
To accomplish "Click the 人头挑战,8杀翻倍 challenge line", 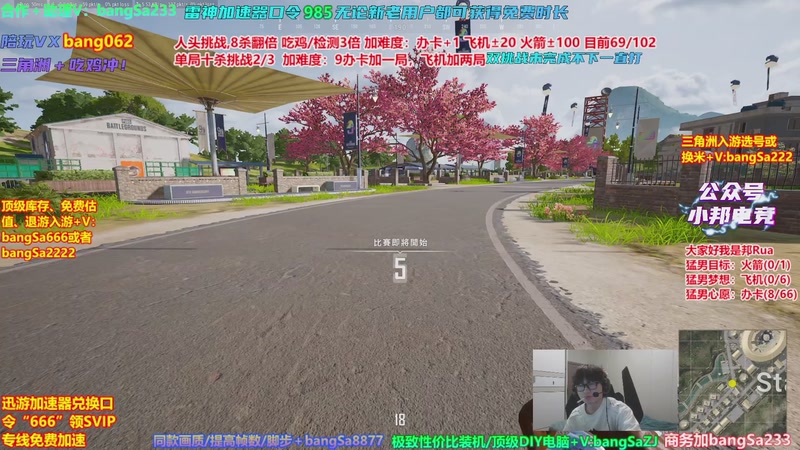I will click(415, 42).
